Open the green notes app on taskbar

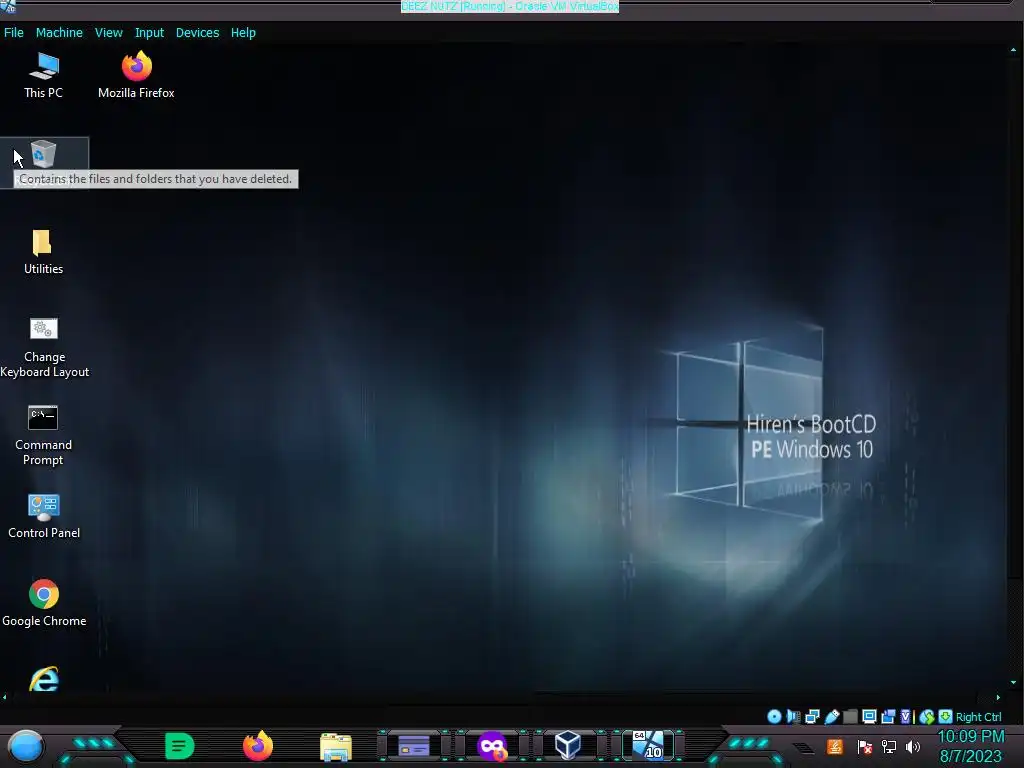pyautogui.click(x=179, y=746)
